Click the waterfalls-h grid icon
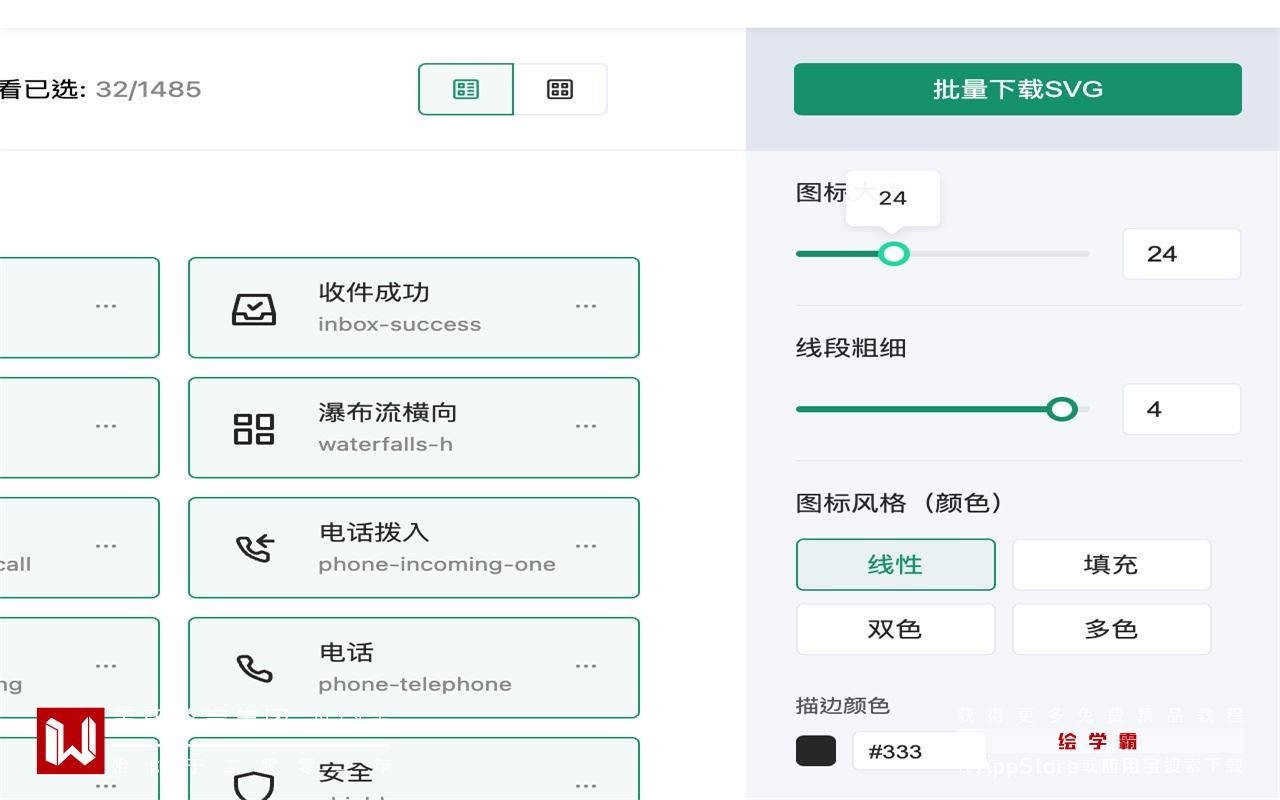 coord(254,429)
